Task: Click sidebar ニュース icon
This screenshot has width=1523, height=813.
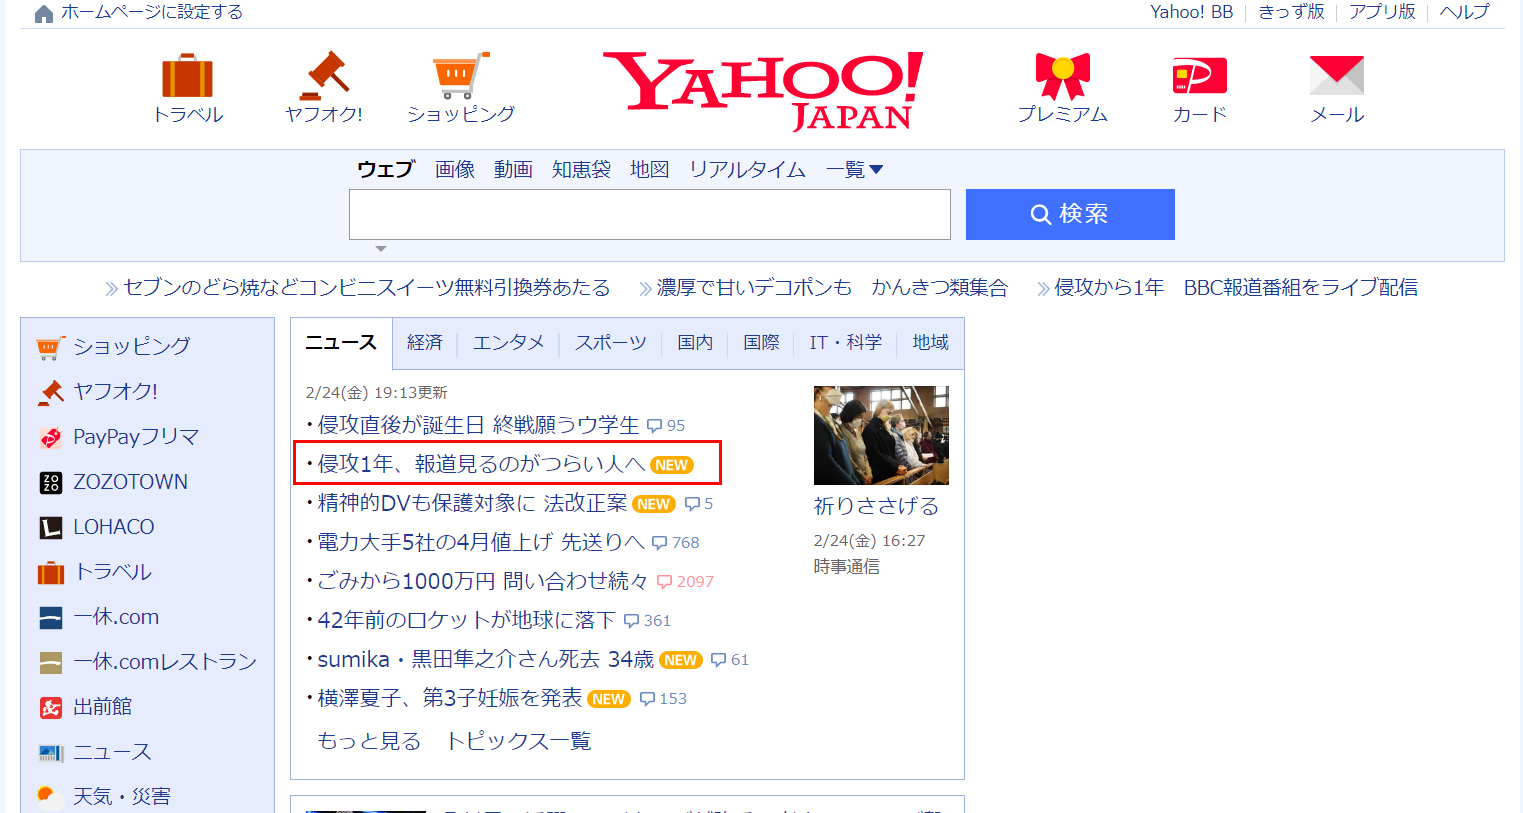Action: 51,752
